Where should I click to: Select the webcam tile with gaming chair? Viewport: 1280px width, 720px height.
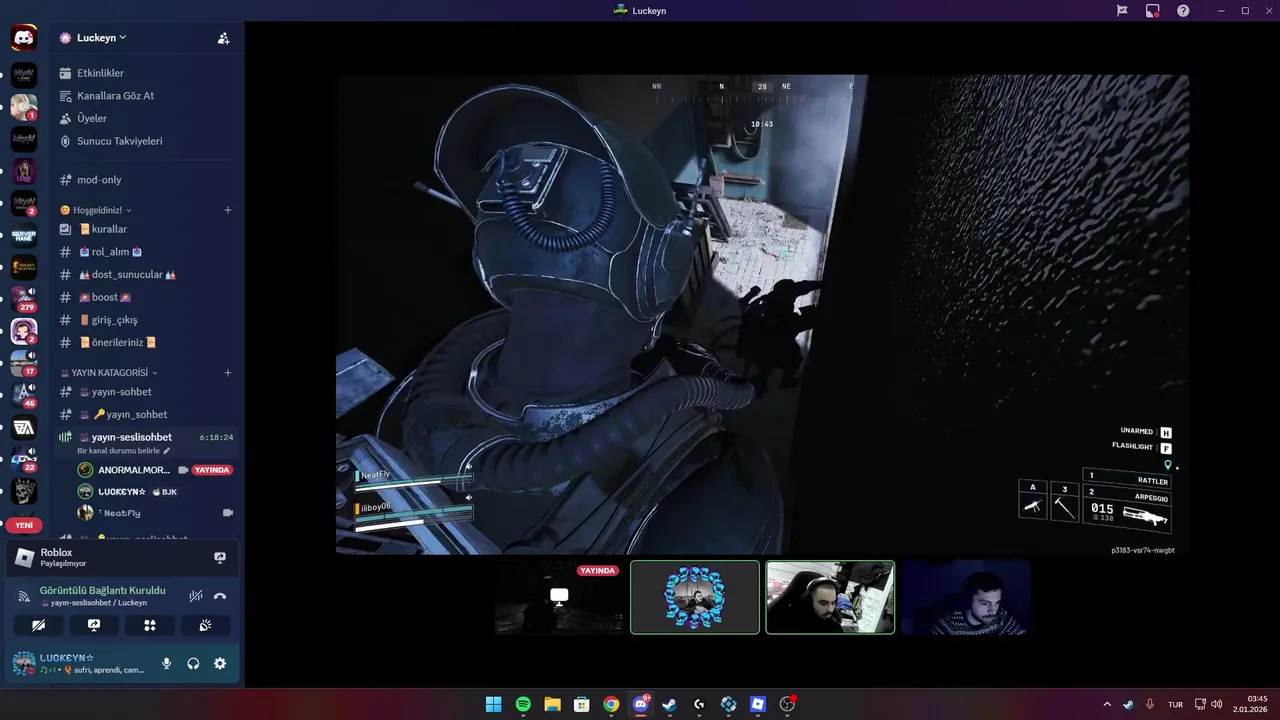point(830,597)
